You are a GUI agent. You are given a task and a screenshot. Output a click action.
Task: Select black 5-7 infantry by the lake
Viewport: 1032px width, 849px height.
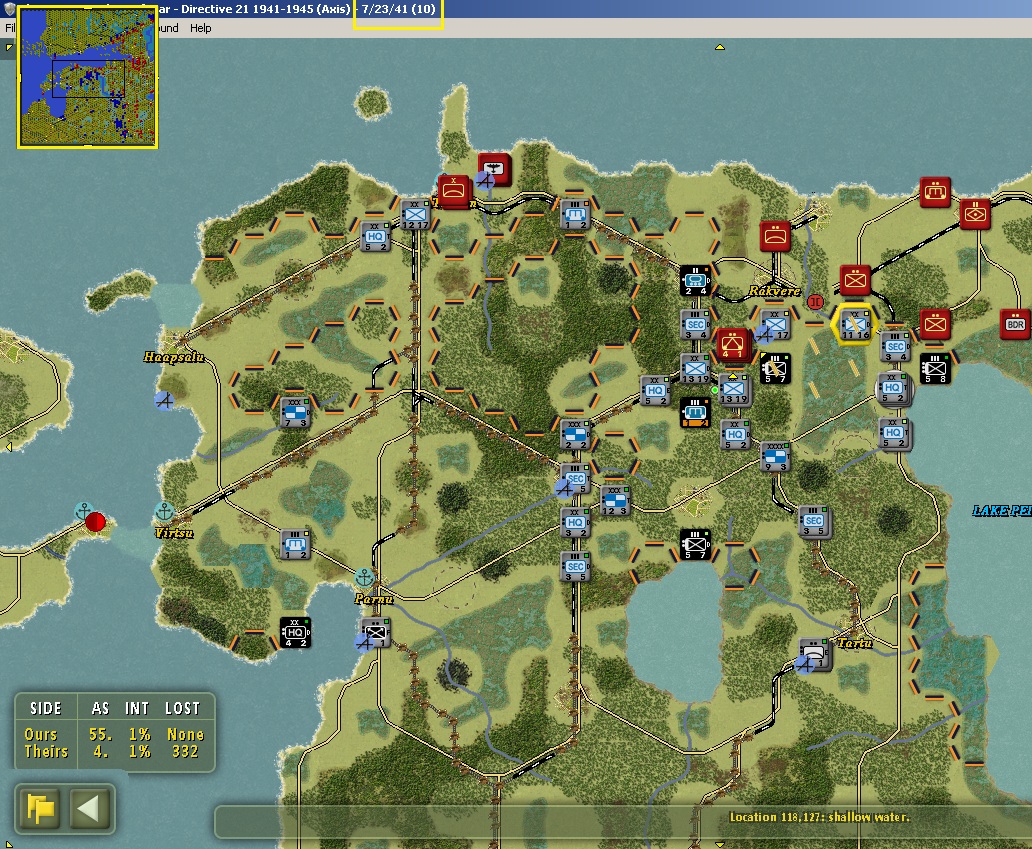coord(695,544)
